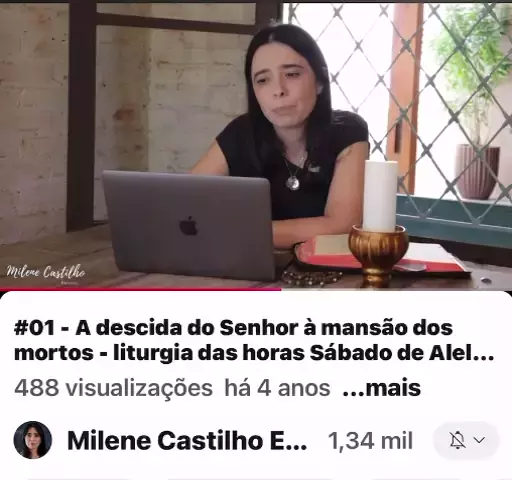Click the woman's pendant necklace in video
The width and height of the screenshot is (512, 480).
[x=293, y=182]
